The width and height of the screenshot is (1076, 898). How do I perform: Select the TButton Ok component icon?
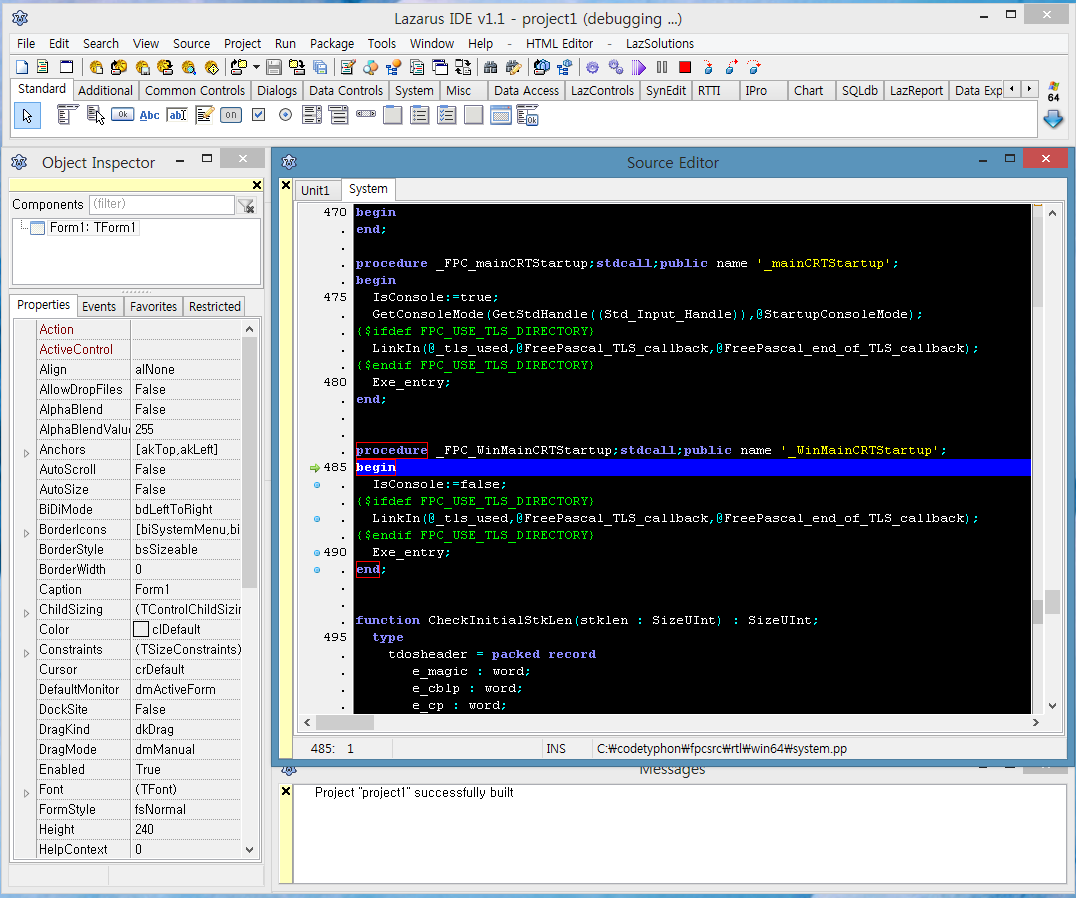[x=122, y=115]
